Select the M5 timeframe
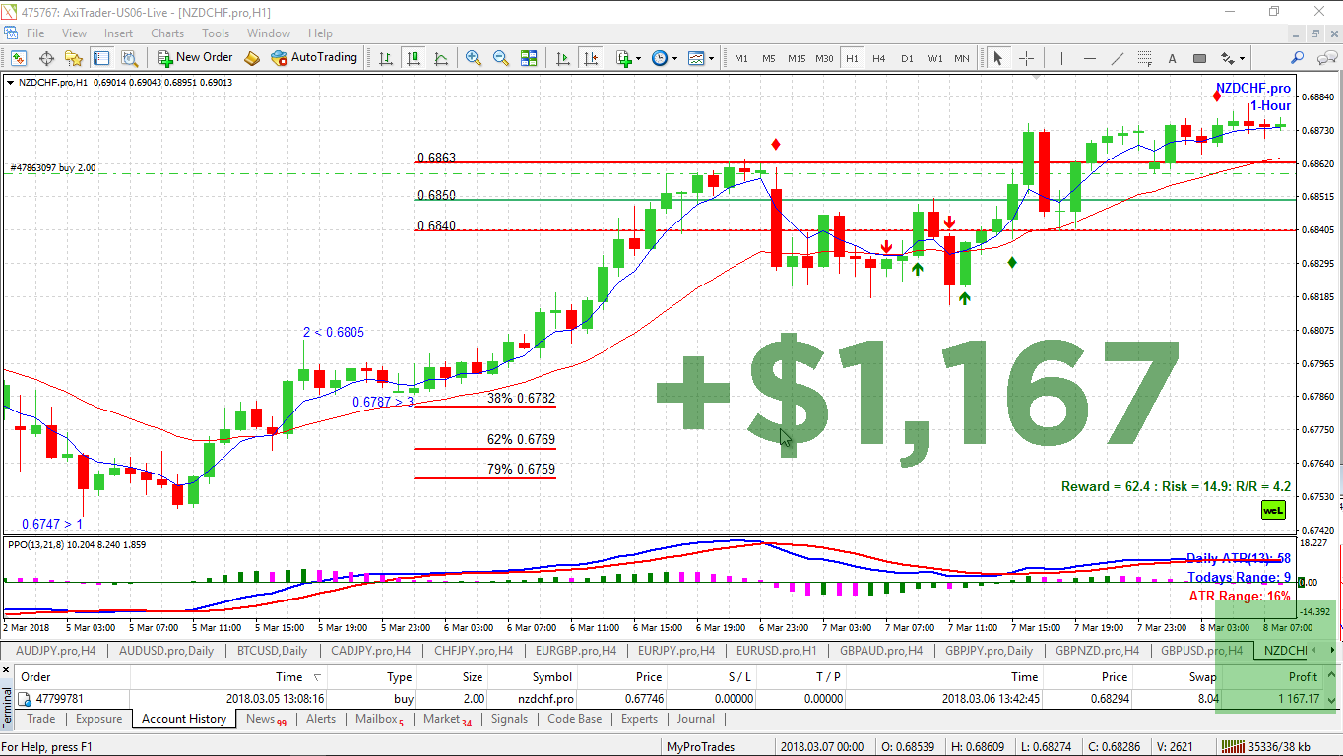 pos(768,58)
